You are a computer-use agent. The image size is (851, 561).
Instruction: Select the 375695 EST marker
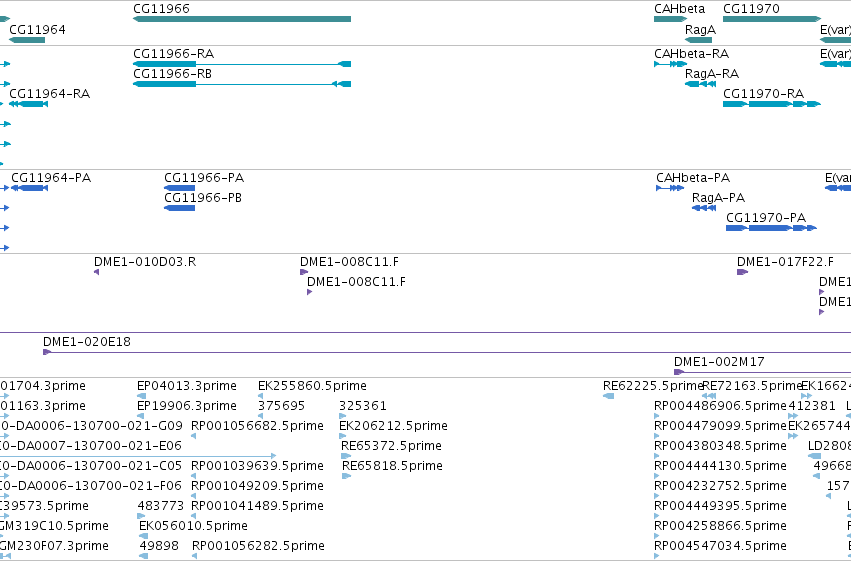coord(261,417)
